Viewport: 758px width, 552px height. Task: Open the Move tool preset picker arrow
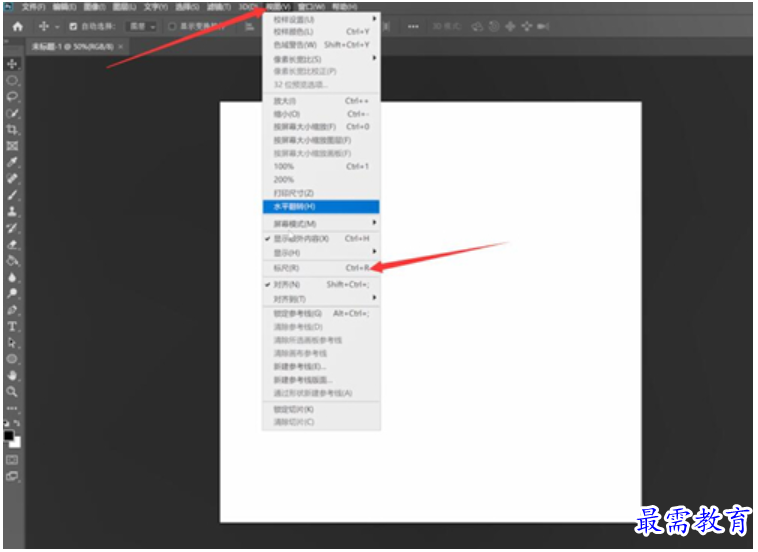(57, 27)
